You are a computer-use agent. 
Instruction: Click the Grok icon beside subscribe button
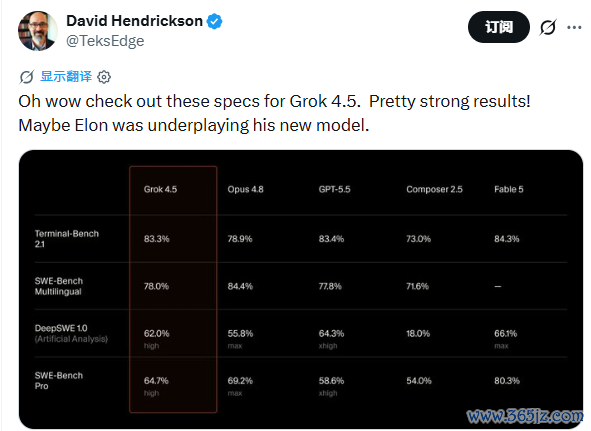point(548,27)
